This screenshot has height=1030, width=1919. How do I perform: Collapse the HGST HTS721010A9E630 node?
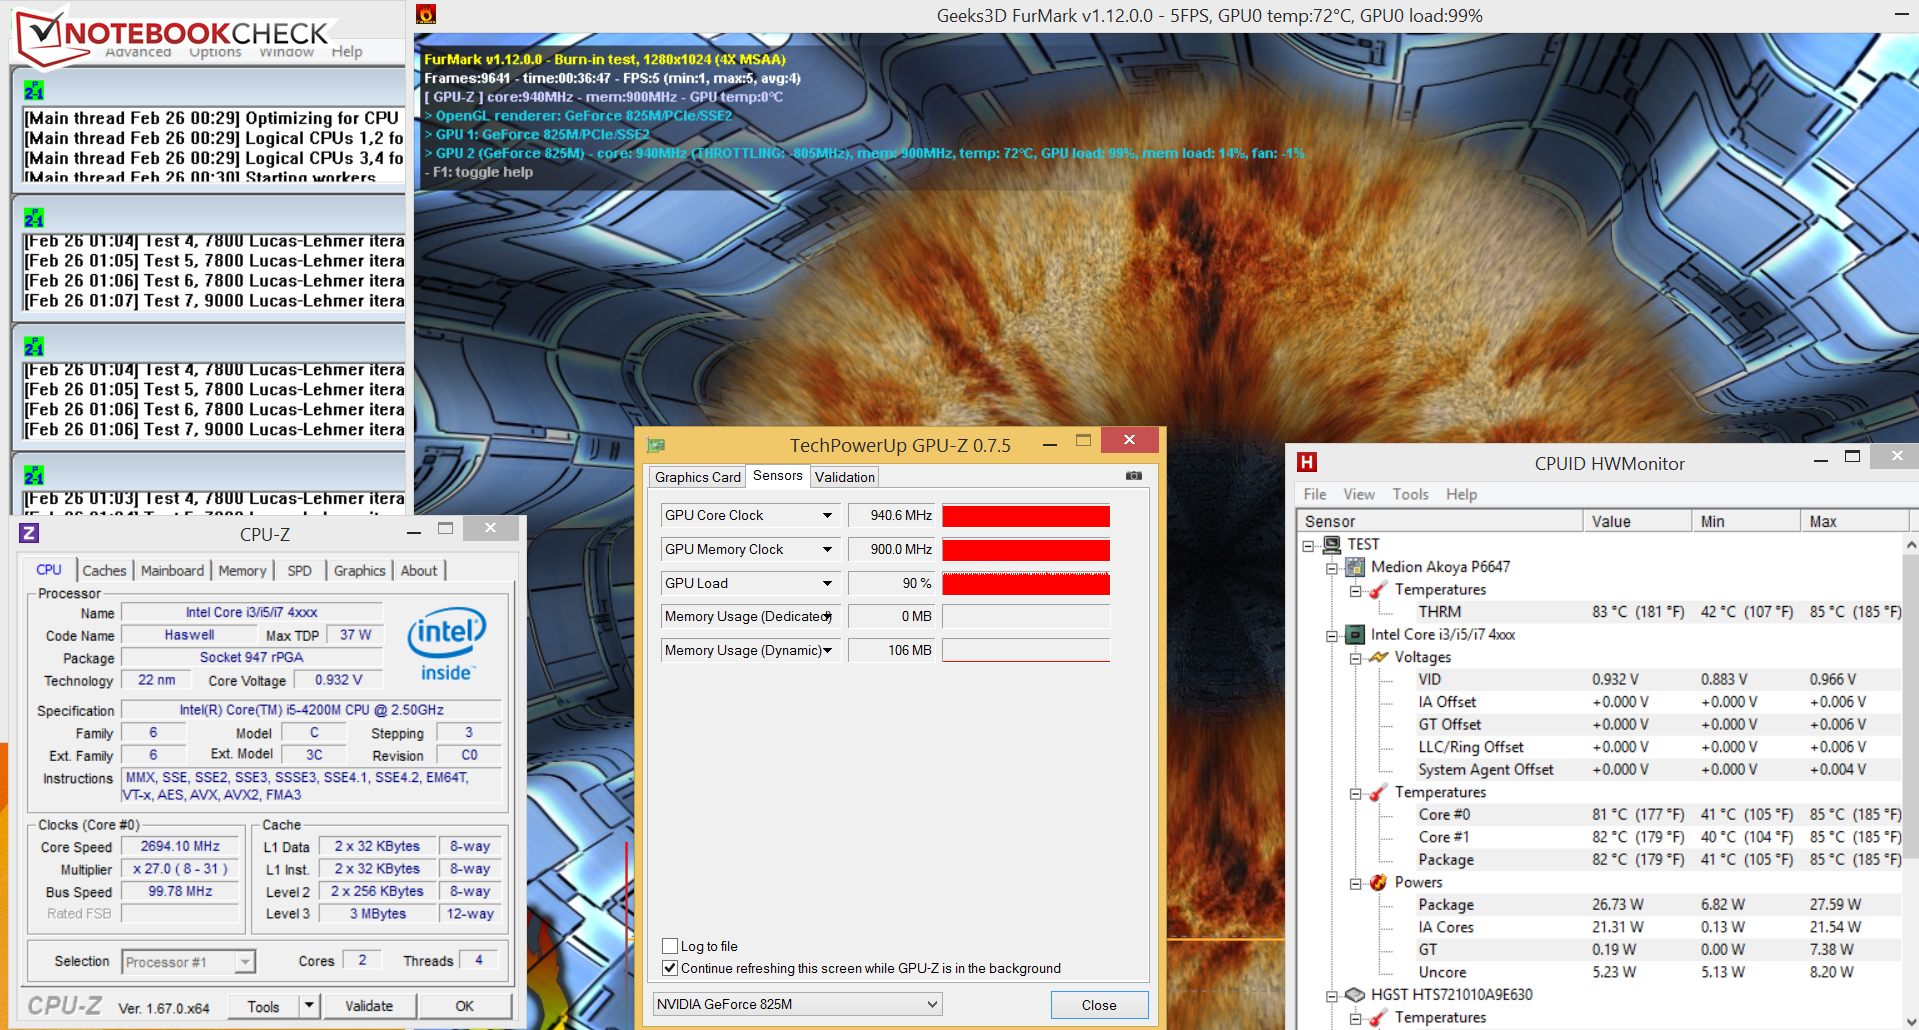coord(1332,996)
